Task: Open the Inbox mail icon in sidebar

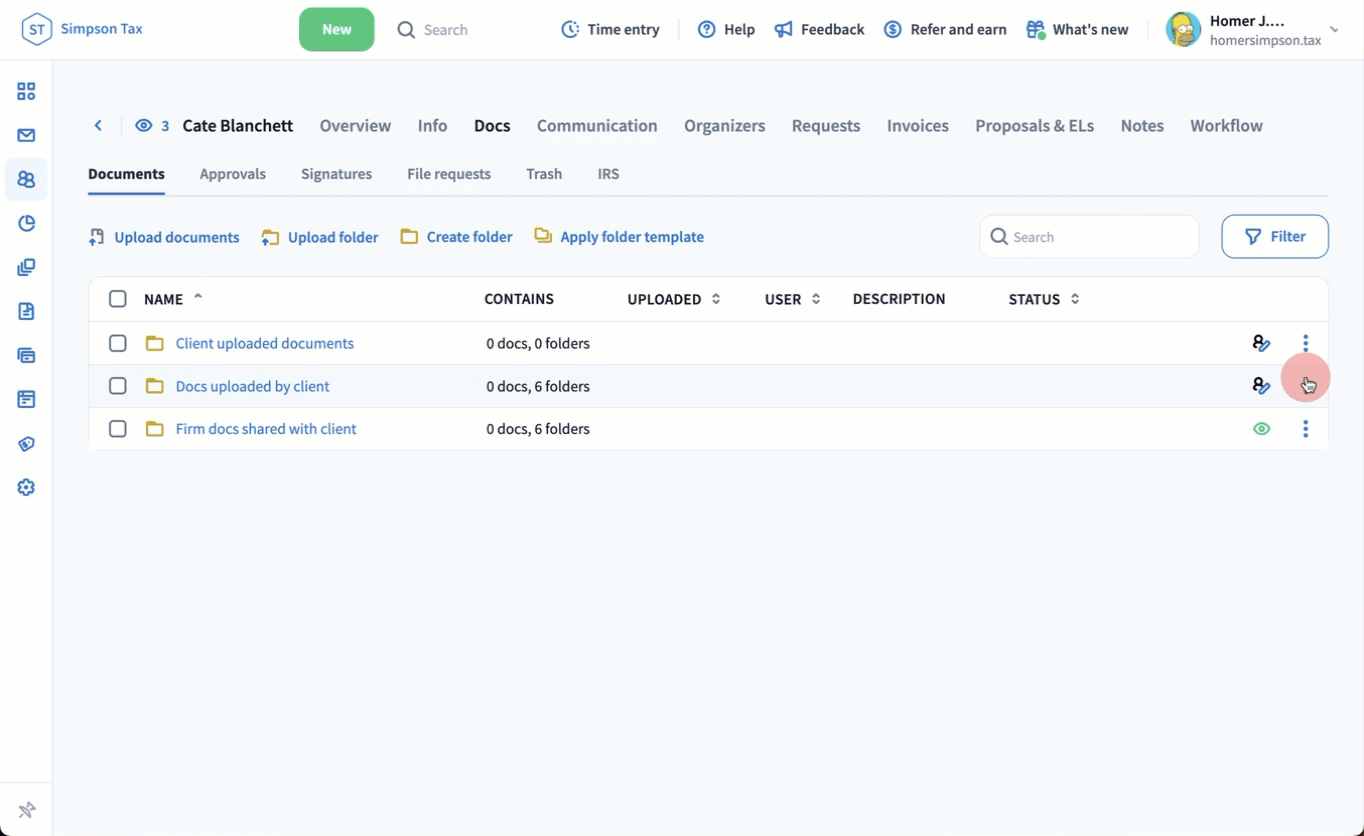Action: (x=26, y=136)
